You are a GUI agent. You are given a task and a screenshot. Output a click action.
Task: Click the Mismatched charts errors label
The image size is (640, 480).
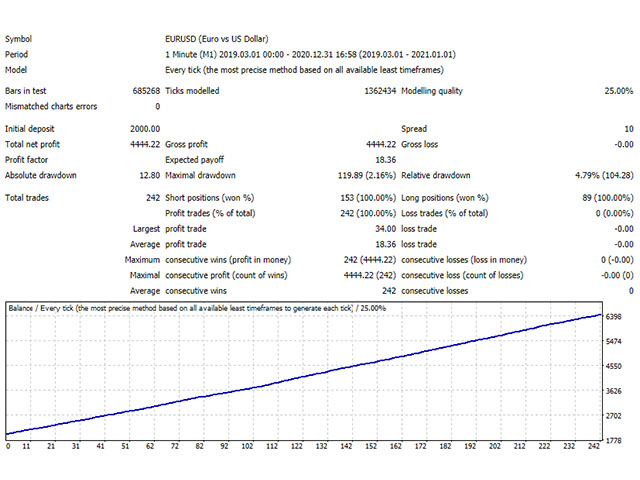click(x=51, y=107)
